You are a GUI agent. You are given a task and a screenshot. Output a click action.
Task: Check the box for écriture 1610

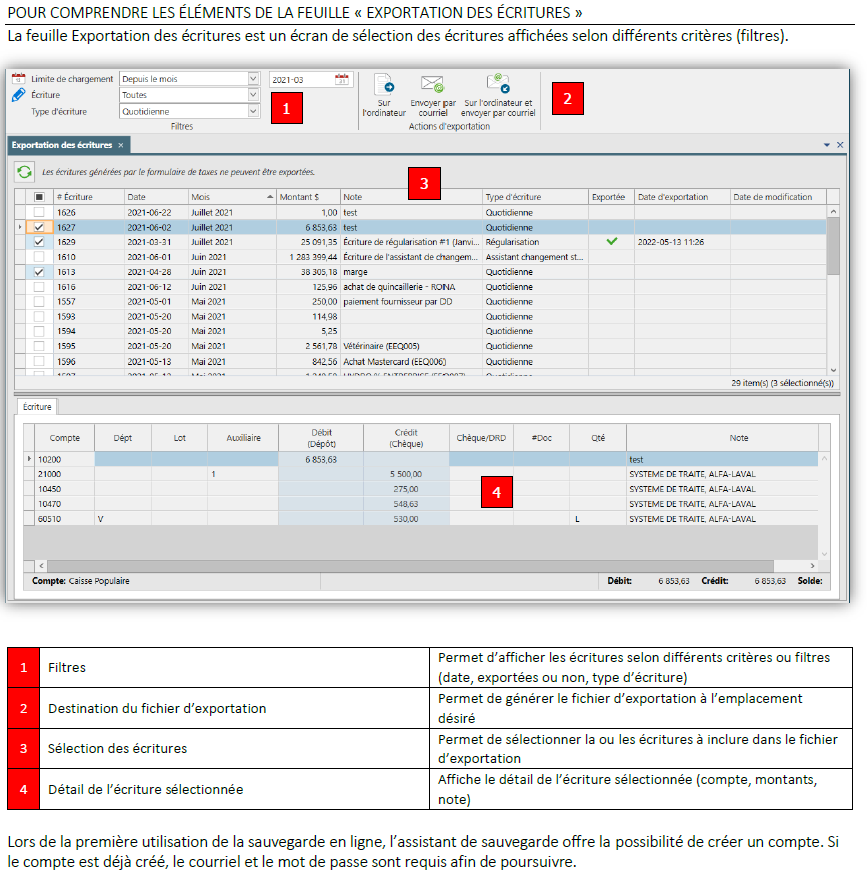pos(39,257)
